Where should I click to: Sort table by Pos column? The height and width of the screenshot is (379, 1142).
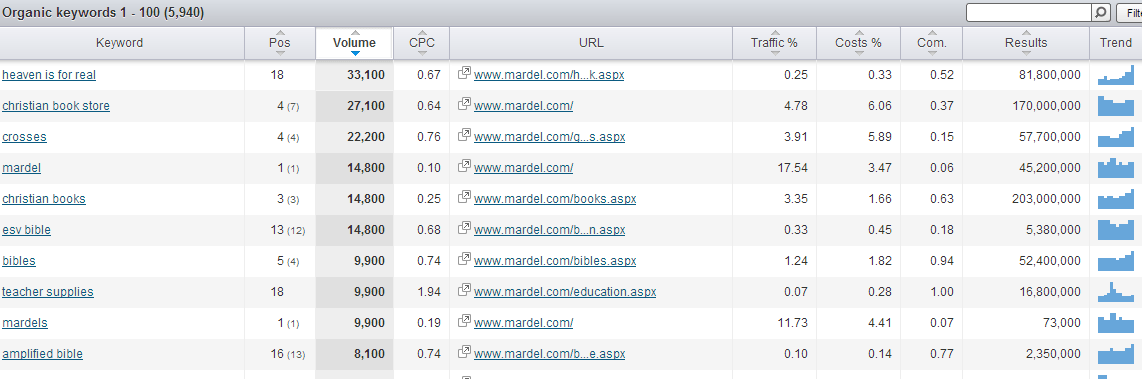(x=280, y=43)
